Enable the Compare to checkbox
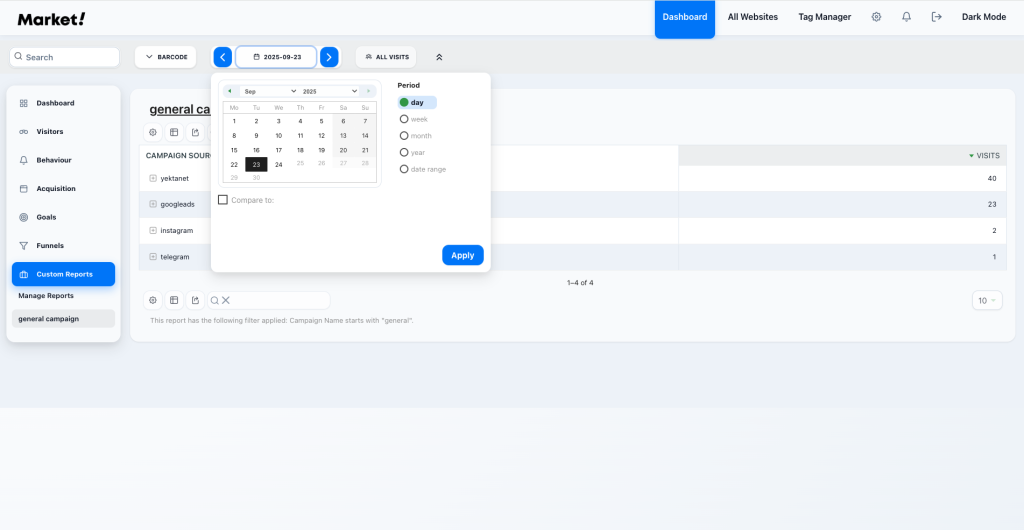This screenshot has width=1024, height=530. click(x=223, y=200)
